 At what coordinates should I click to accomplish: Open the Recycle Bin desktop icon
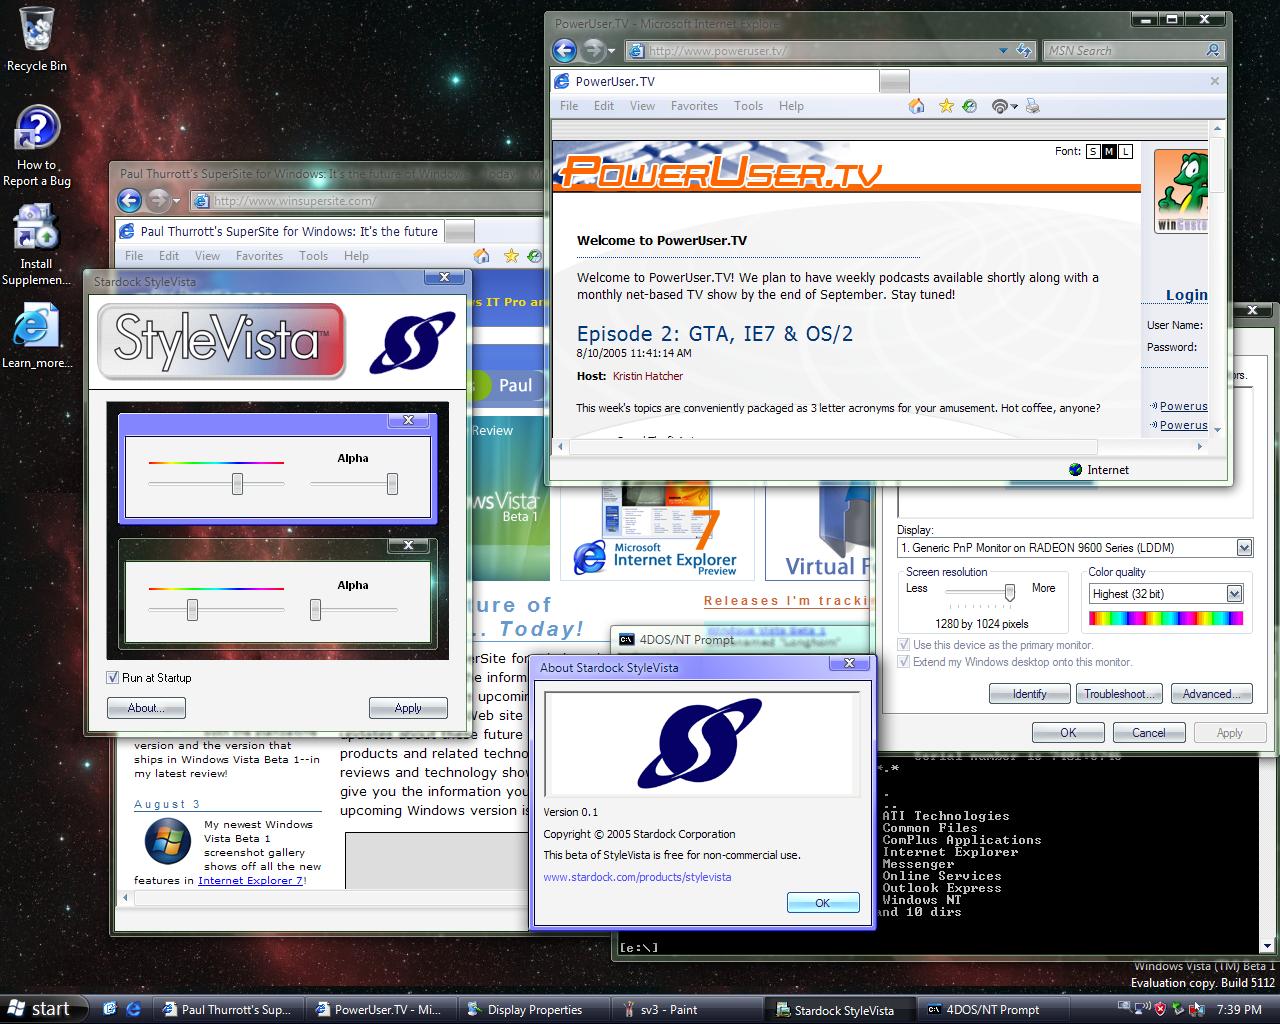coord(37,40)
